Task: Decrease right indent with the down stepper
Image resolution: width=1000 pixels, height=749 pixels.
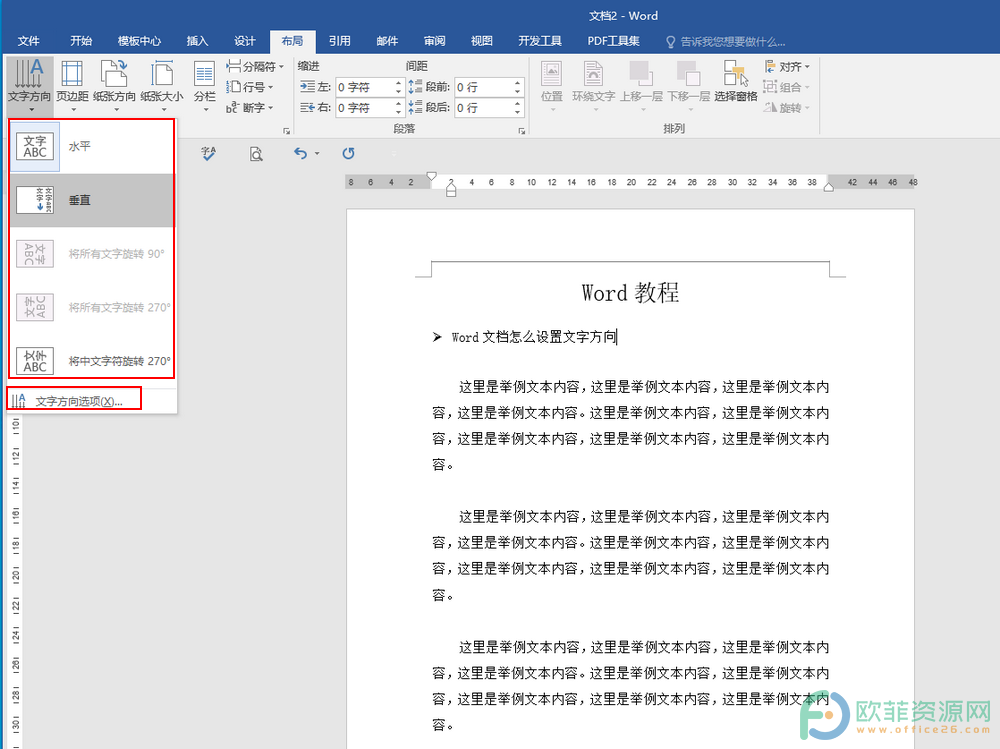Action: coord(399,113)
